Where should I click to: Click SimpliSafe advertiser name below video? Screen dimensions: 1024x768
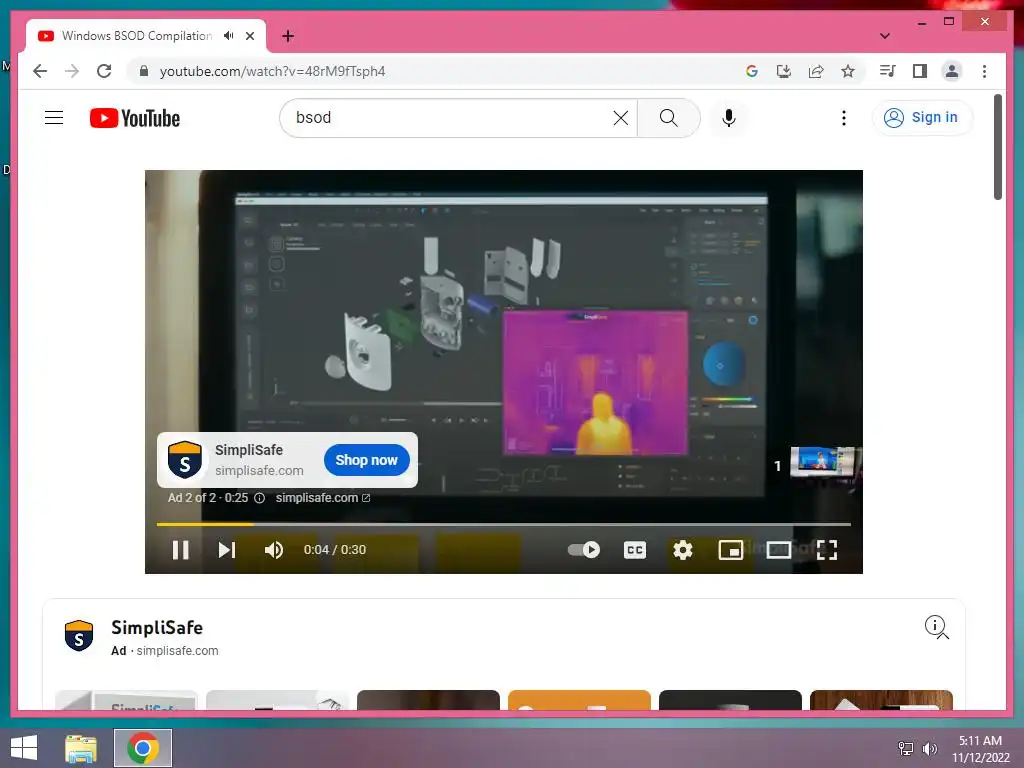pos(157,628)
